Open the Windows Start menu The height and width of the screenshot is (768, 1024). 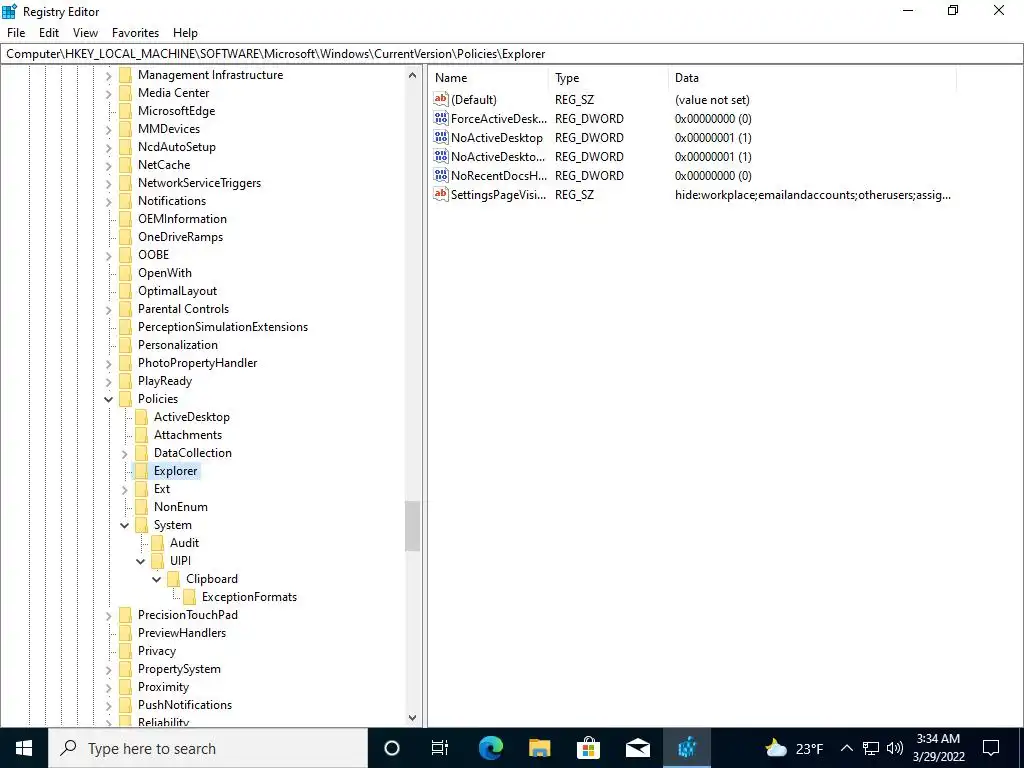pyautogui.click(x=24, y=748)
